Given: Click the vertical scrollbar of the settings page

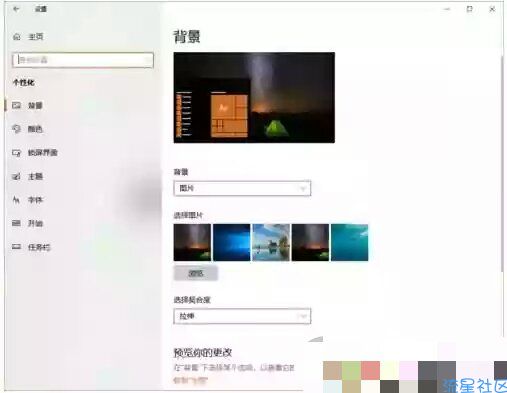Looking at the screenshot, I should [x=503, y=163].
